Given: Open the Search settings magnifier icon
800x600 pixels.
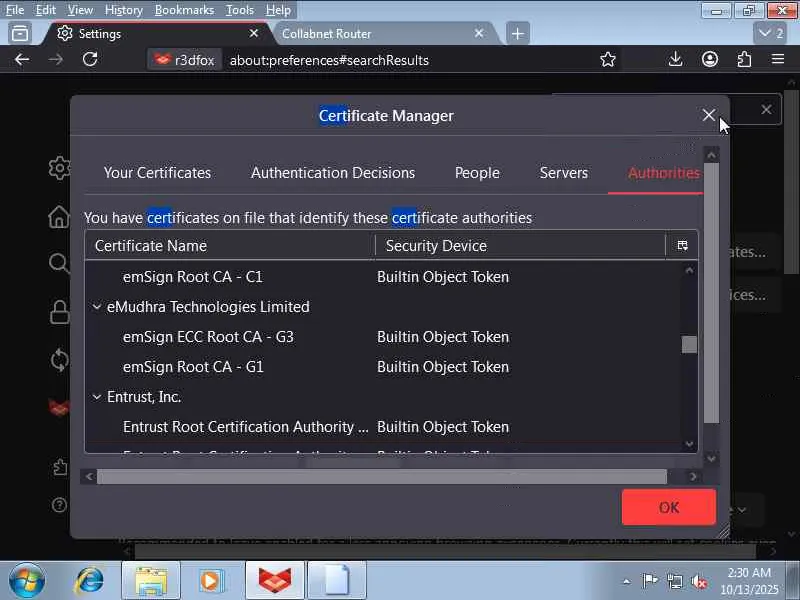Looking at the screenshot, I should pos(59,263).
